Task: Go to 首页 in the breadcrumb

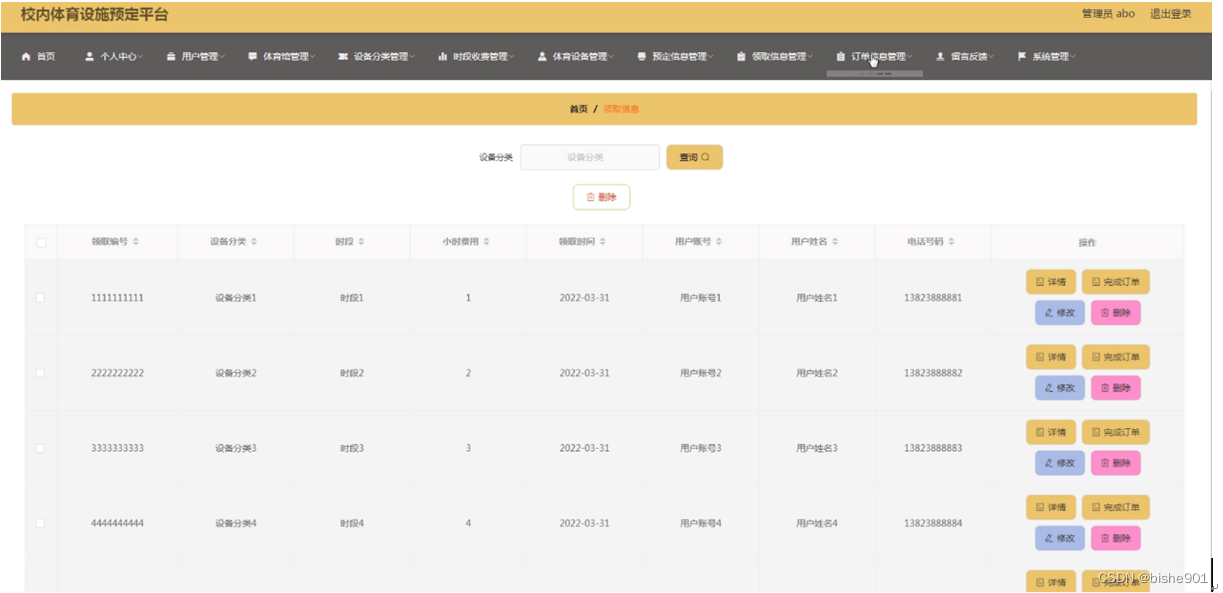Action: pos(579,109)
